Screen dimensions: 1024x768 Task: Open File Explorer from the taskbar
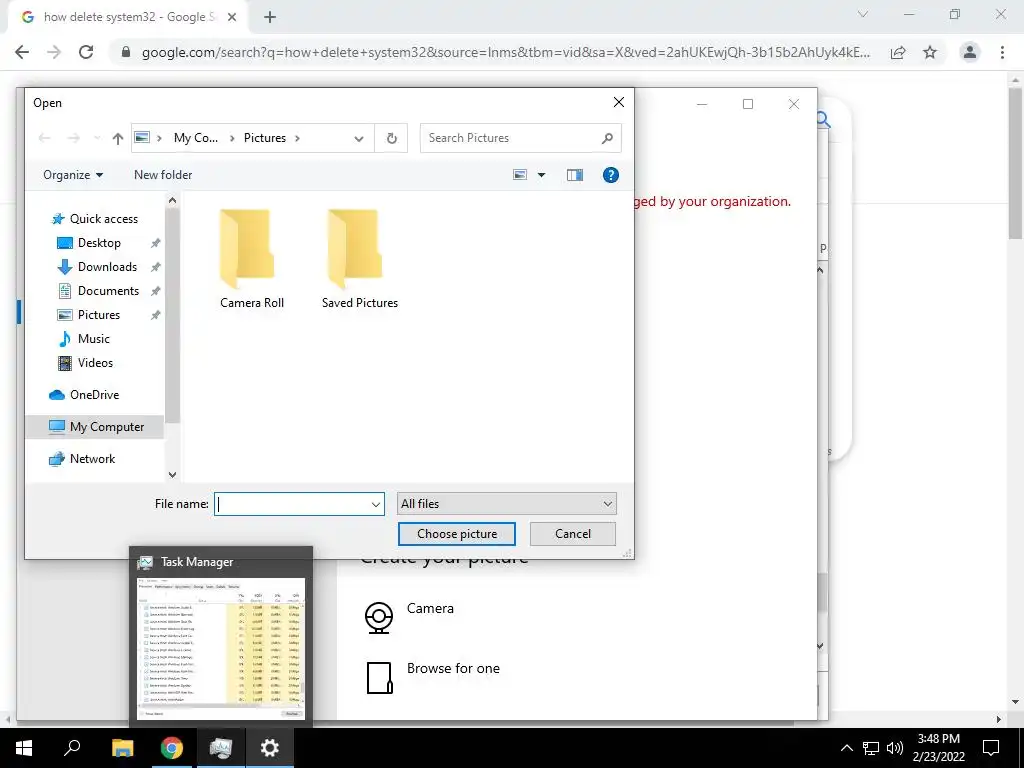122,748
